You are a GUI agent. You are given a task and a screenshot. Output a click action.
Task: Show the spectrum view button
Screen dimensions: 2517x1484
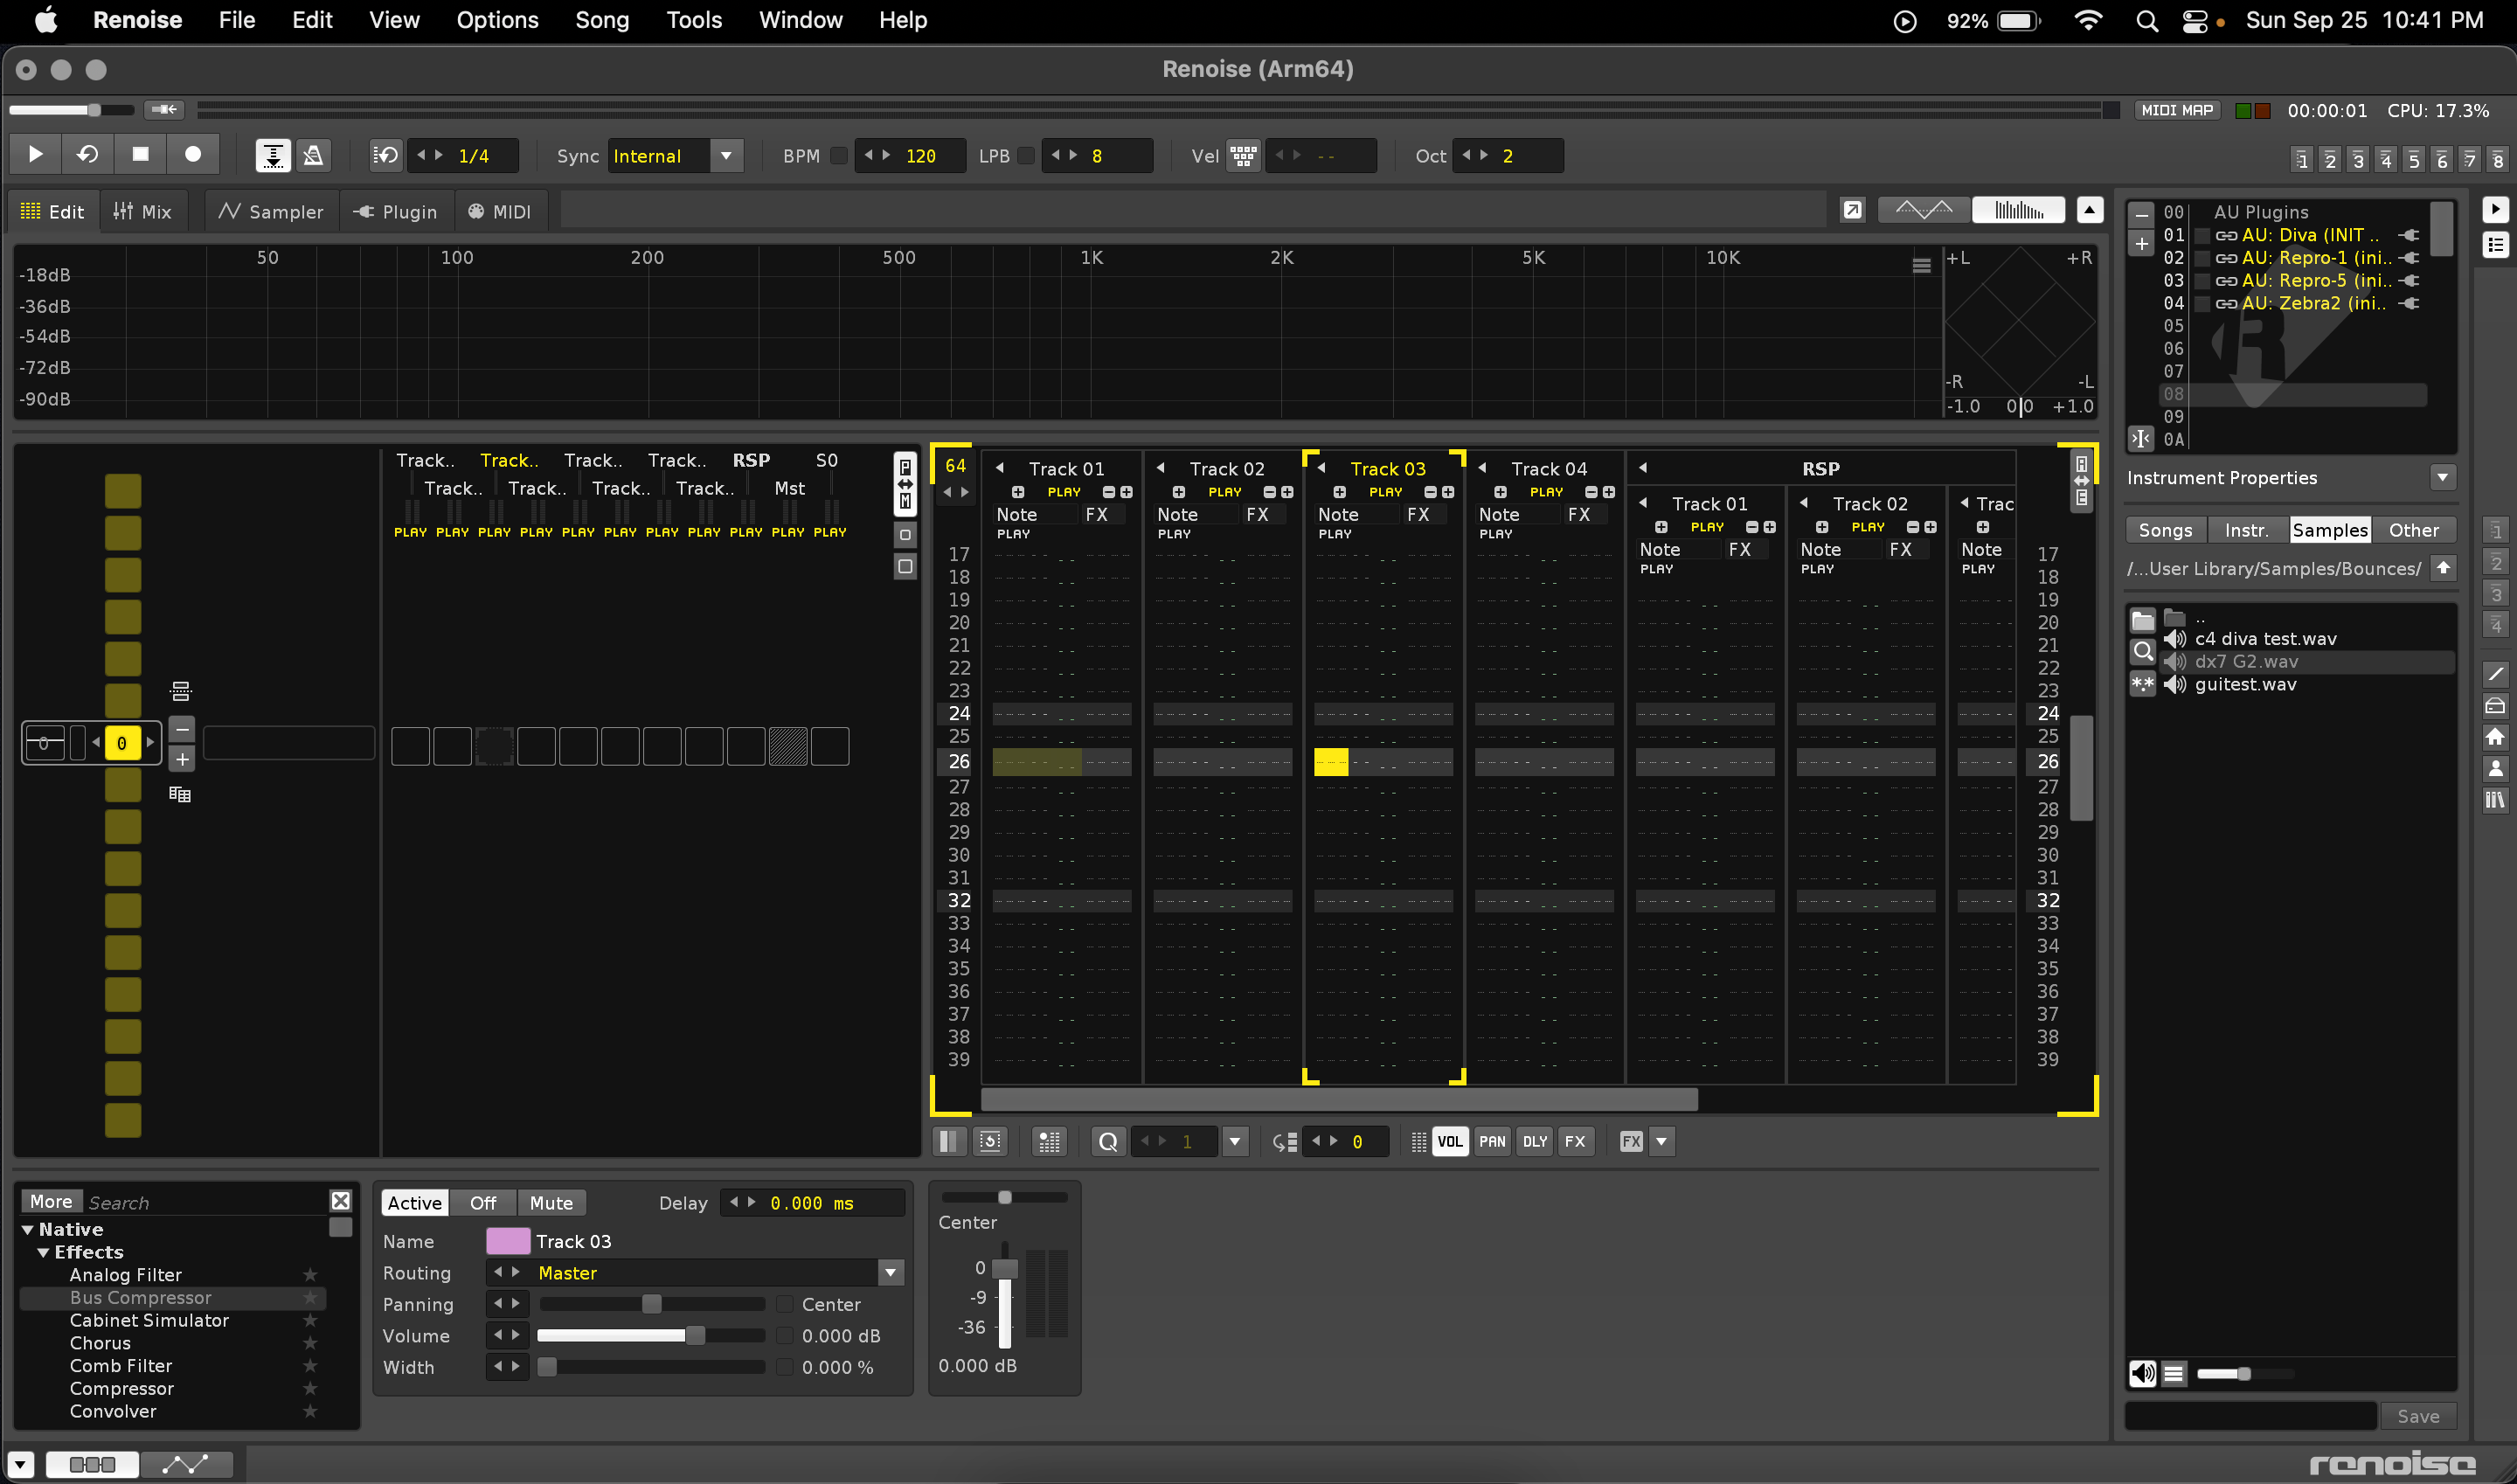click(x=2018, y=210)
